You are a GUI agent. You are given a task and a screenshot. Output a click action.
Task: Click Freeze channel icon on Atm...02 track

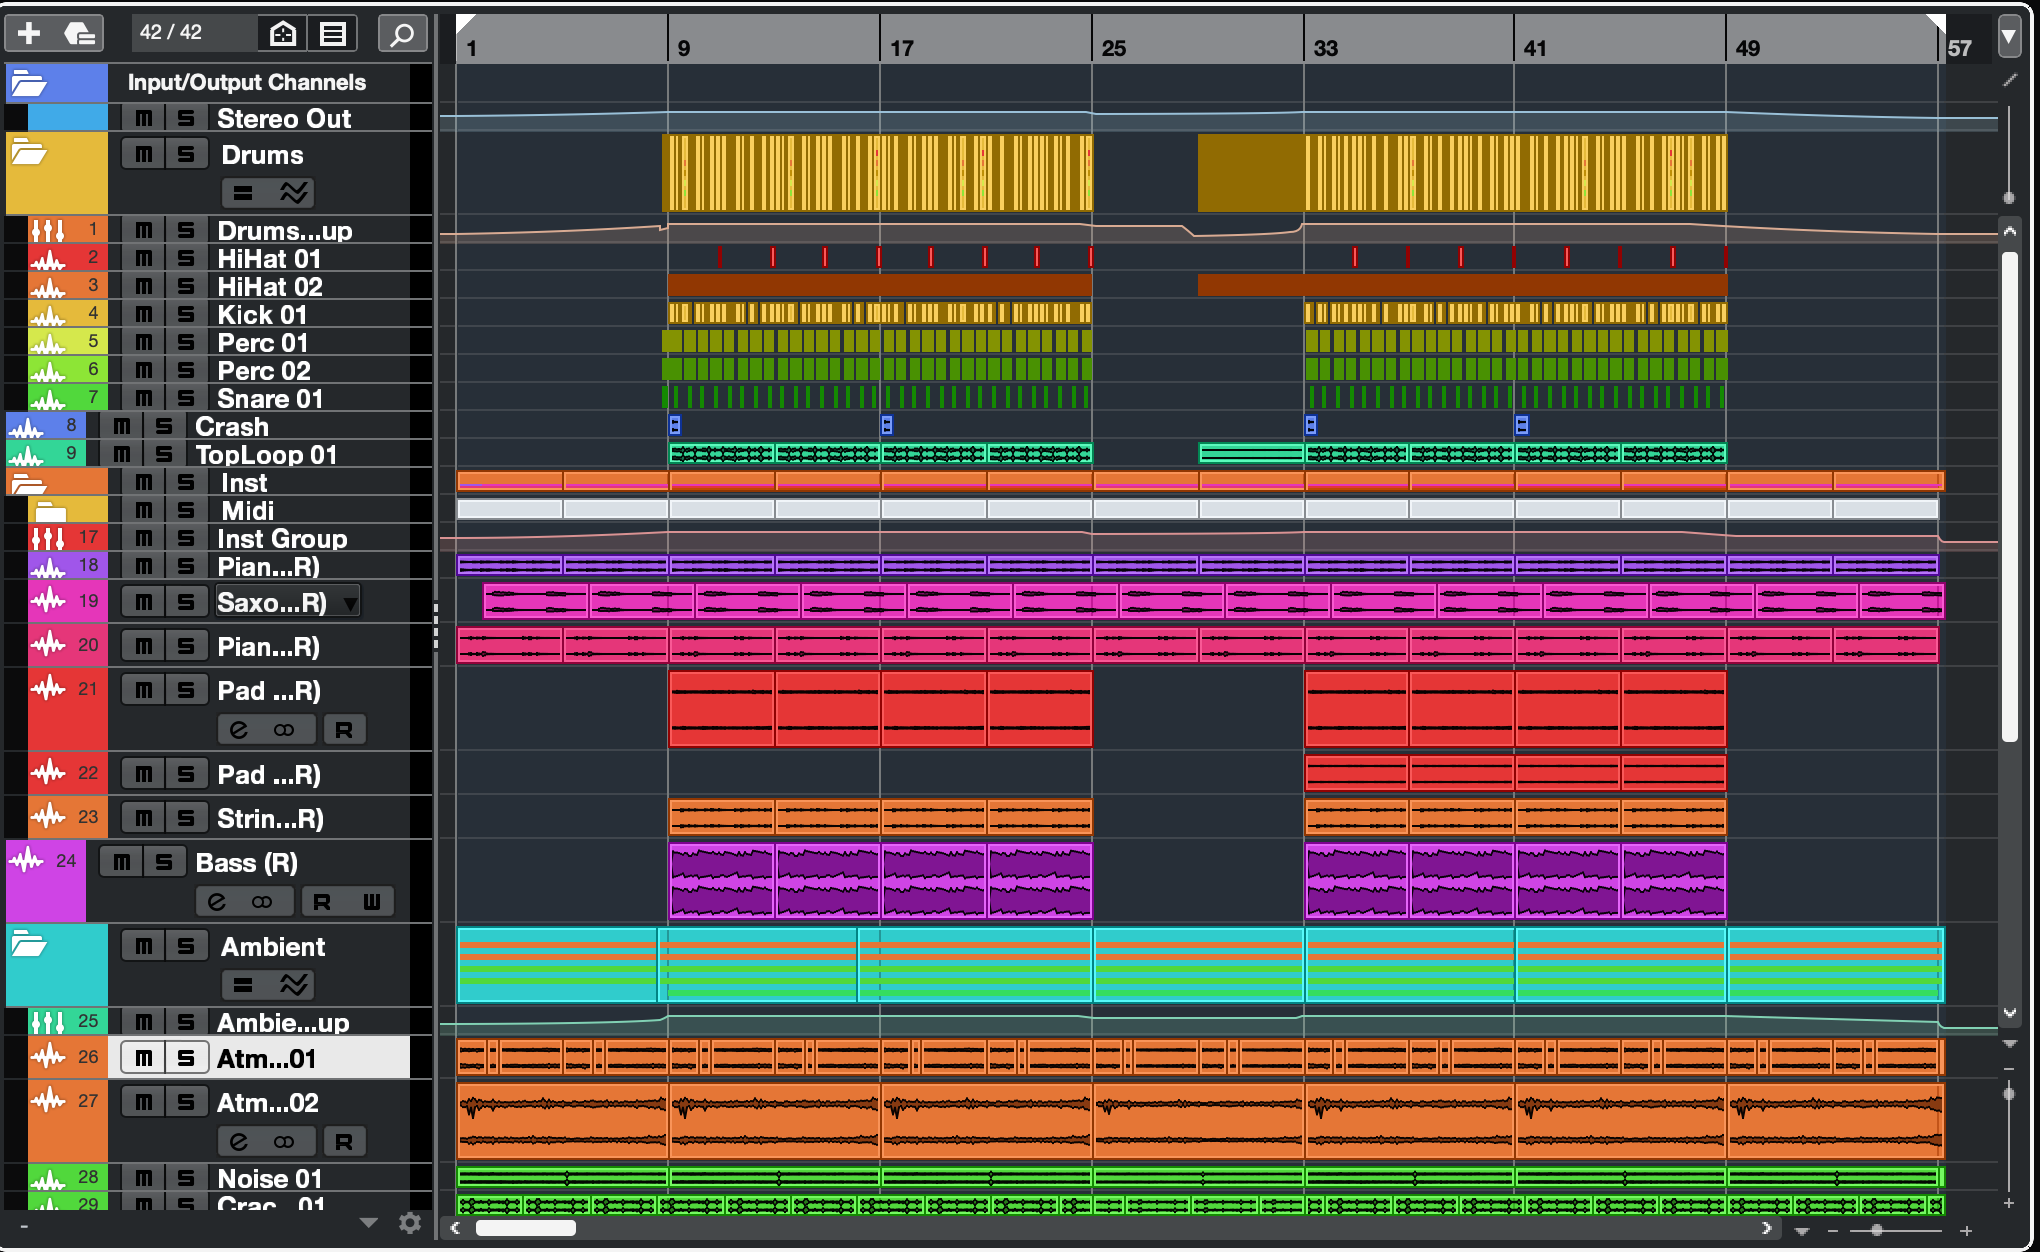[x=284, y=1142]
